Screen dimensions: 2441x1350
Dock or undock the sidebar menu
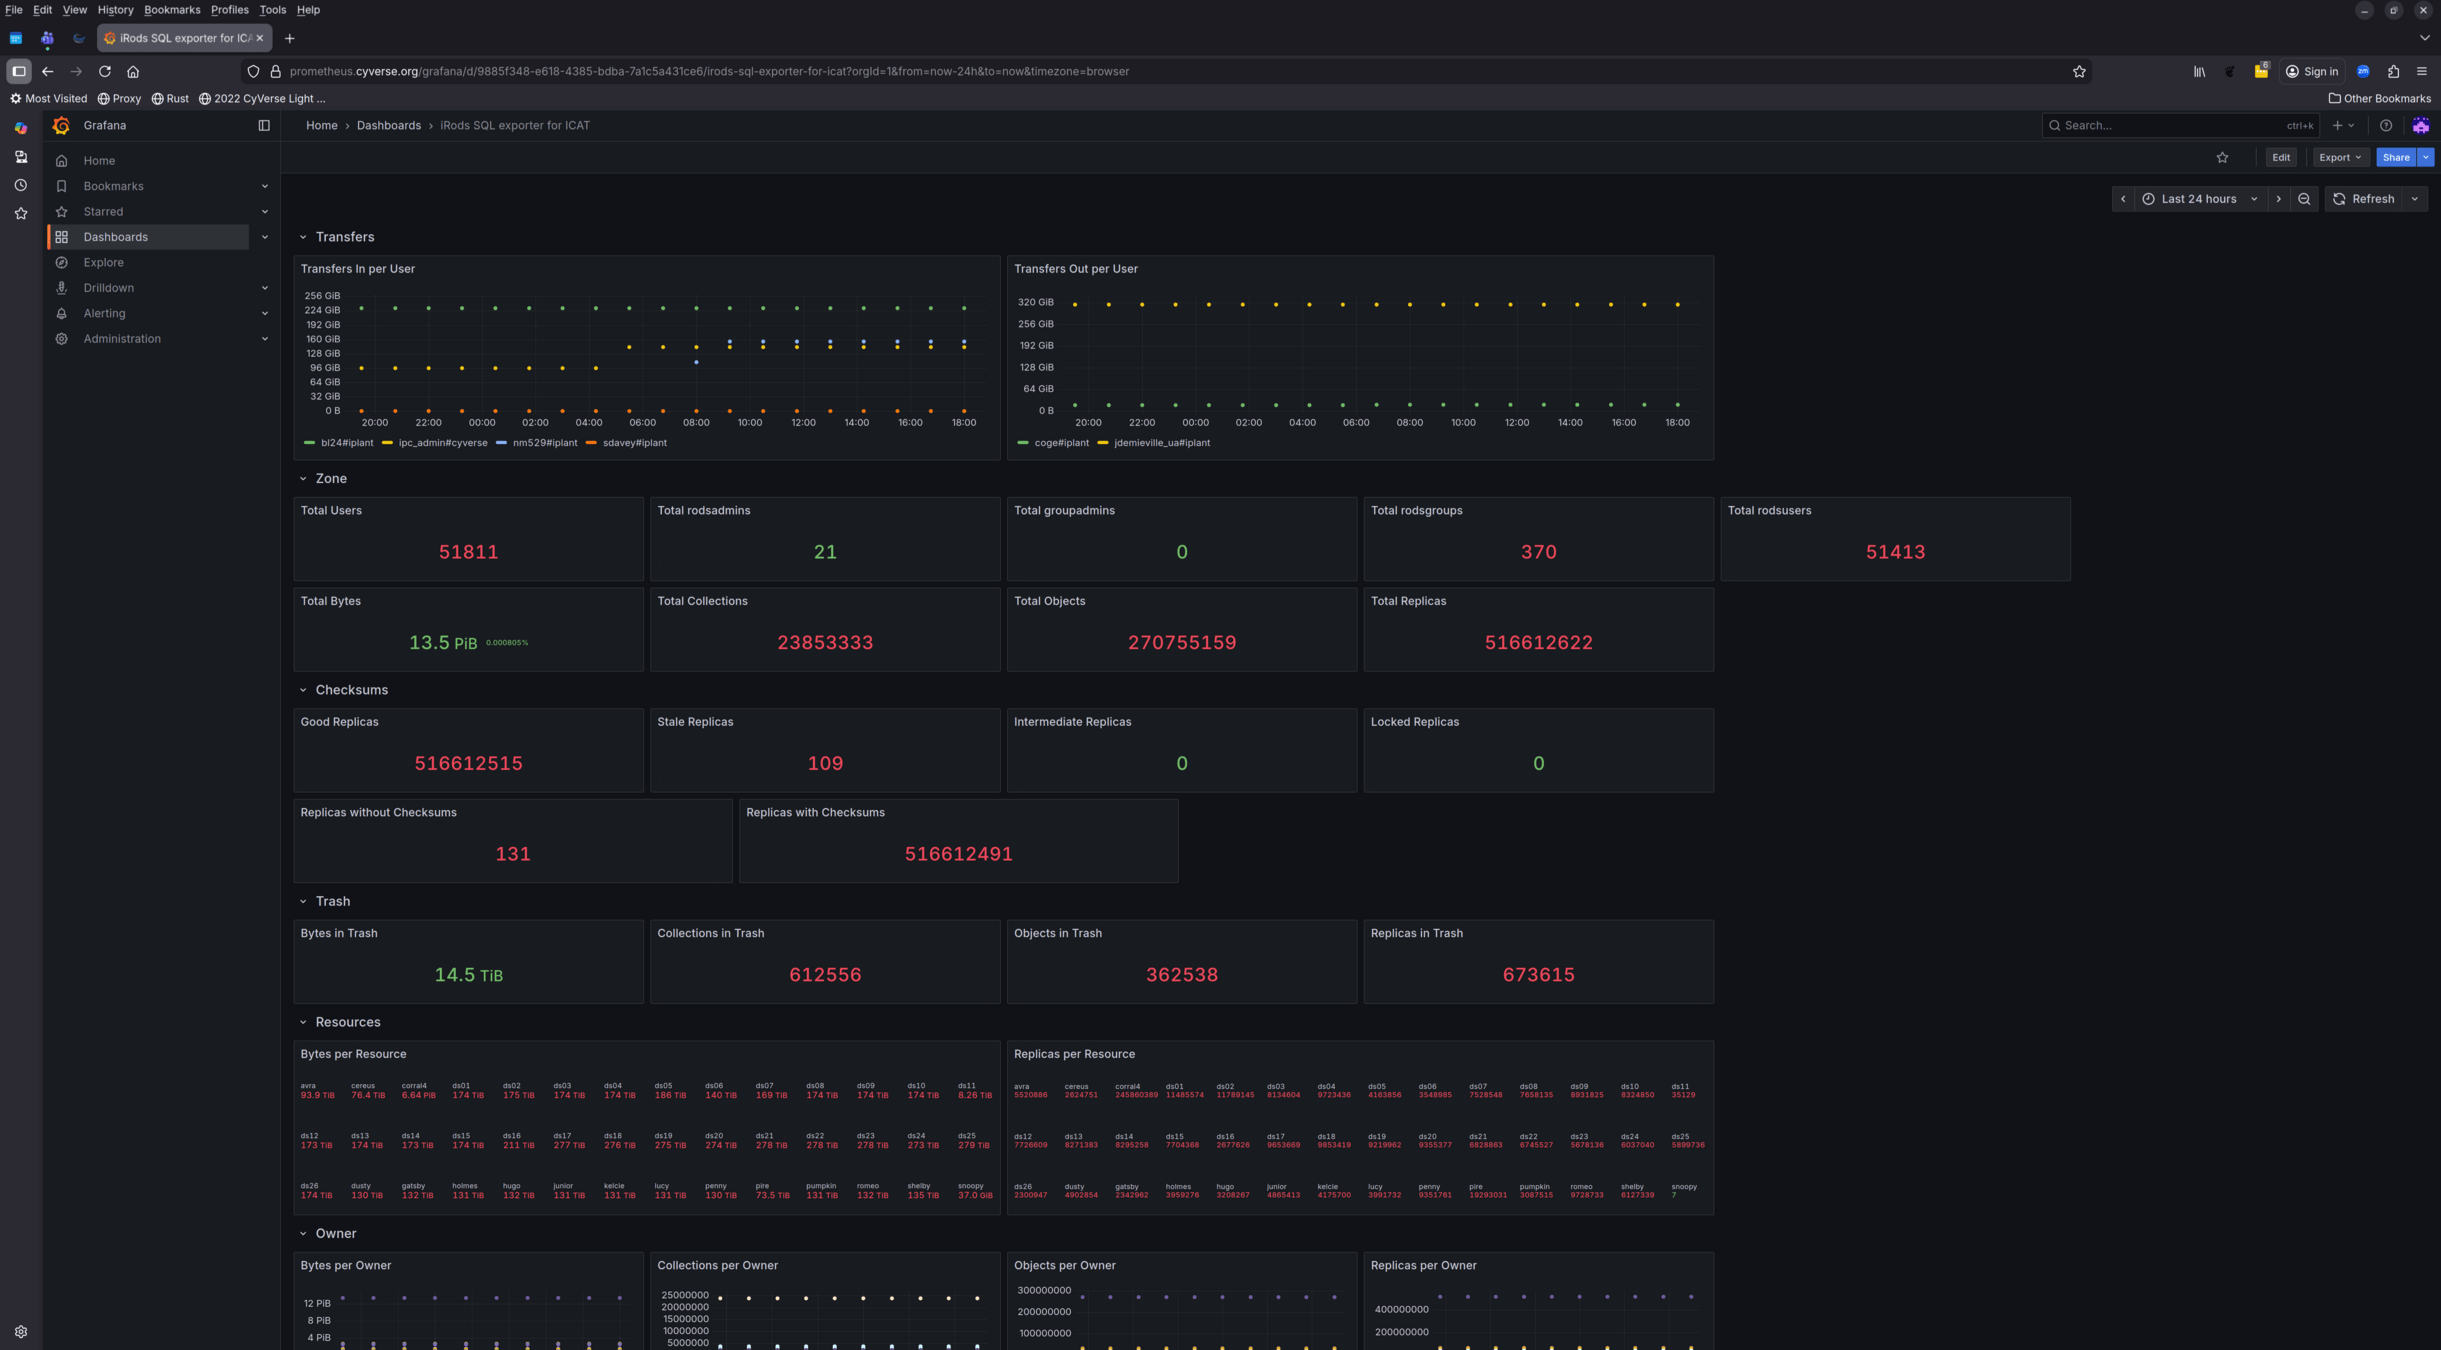(x=264, y=125)
